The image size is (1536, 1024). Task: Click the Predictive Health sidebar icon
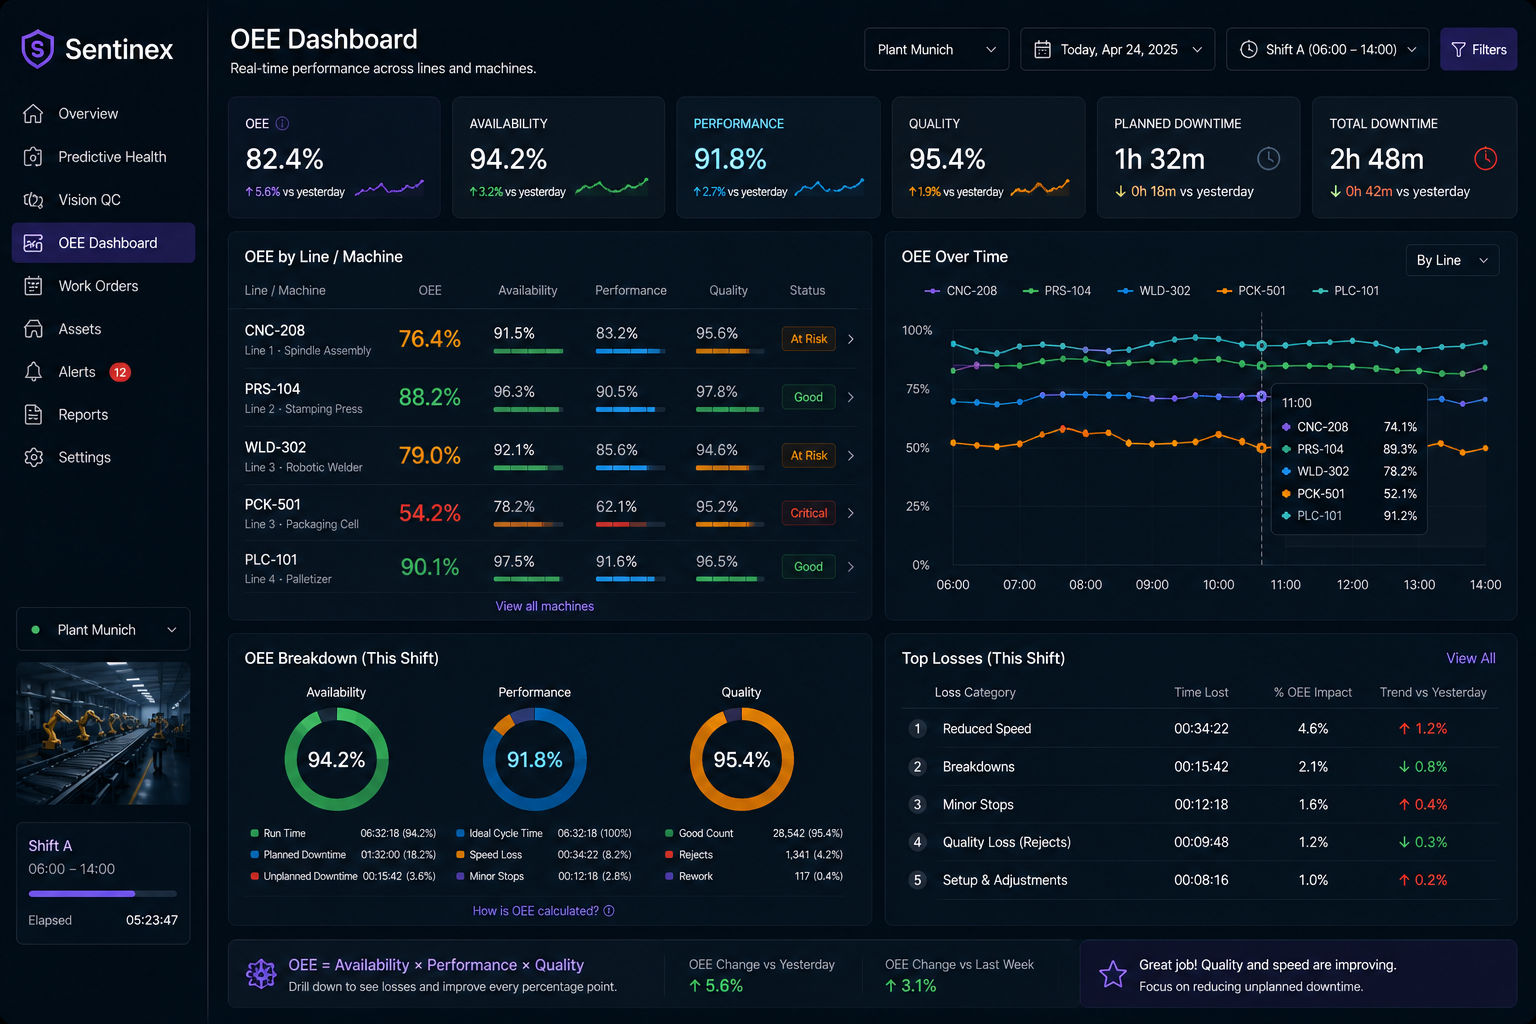(x=33, y=157)
